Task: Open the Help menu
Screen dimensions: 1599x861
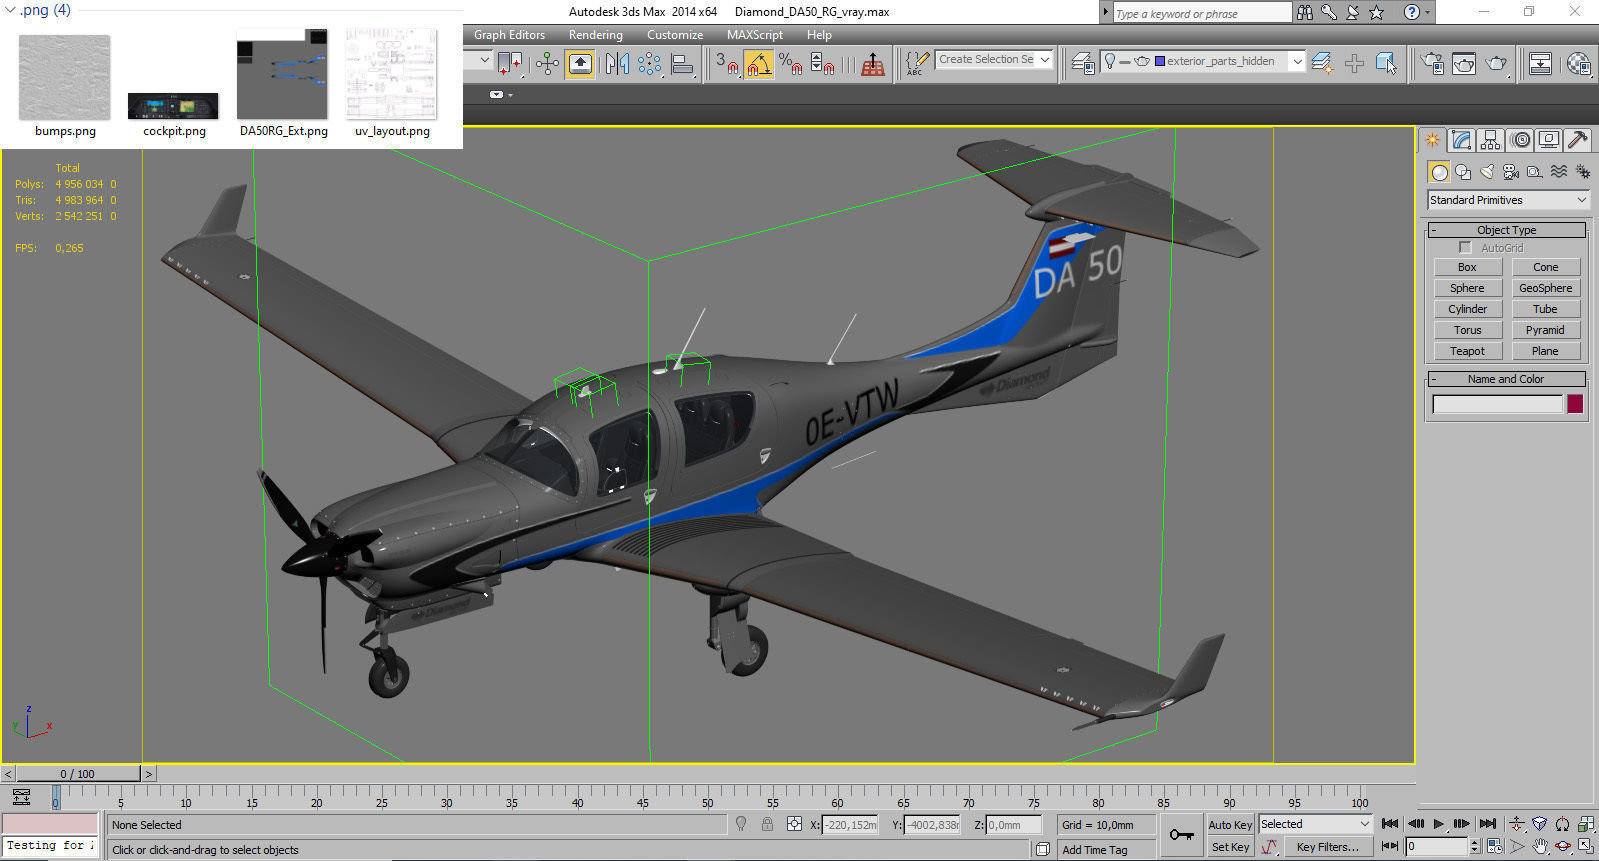Action: click(819, 35)
